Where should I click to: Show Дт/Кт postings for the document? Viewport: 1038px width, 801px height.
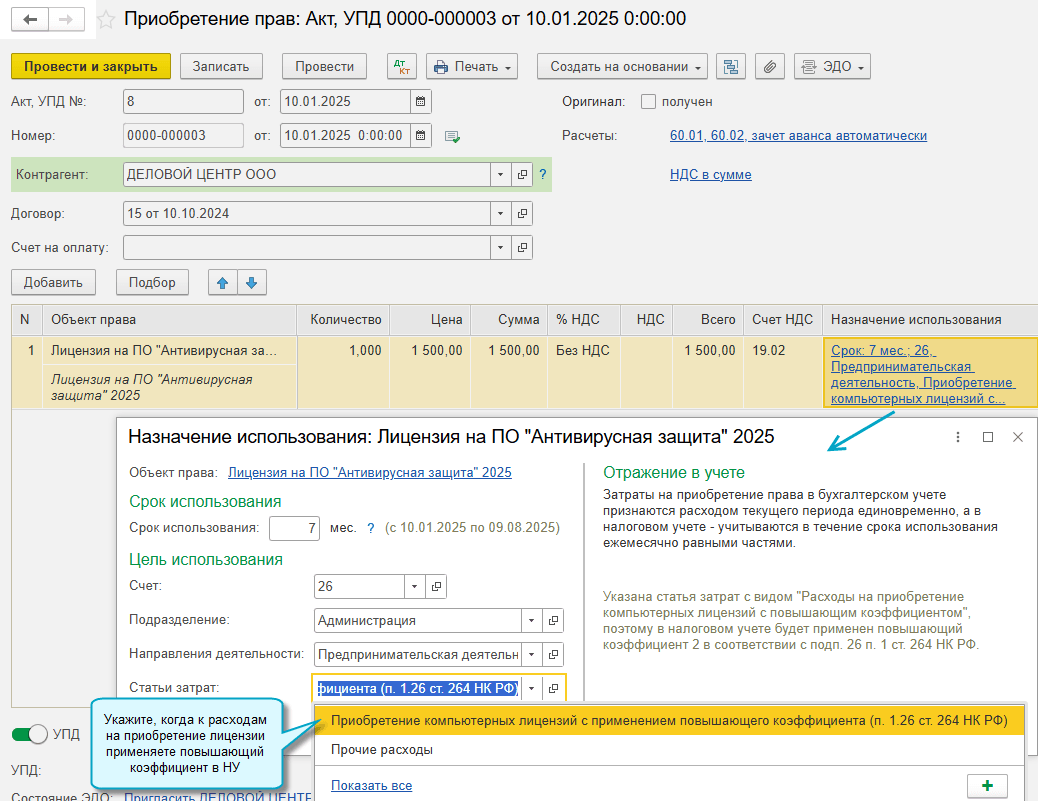[402, 66]
